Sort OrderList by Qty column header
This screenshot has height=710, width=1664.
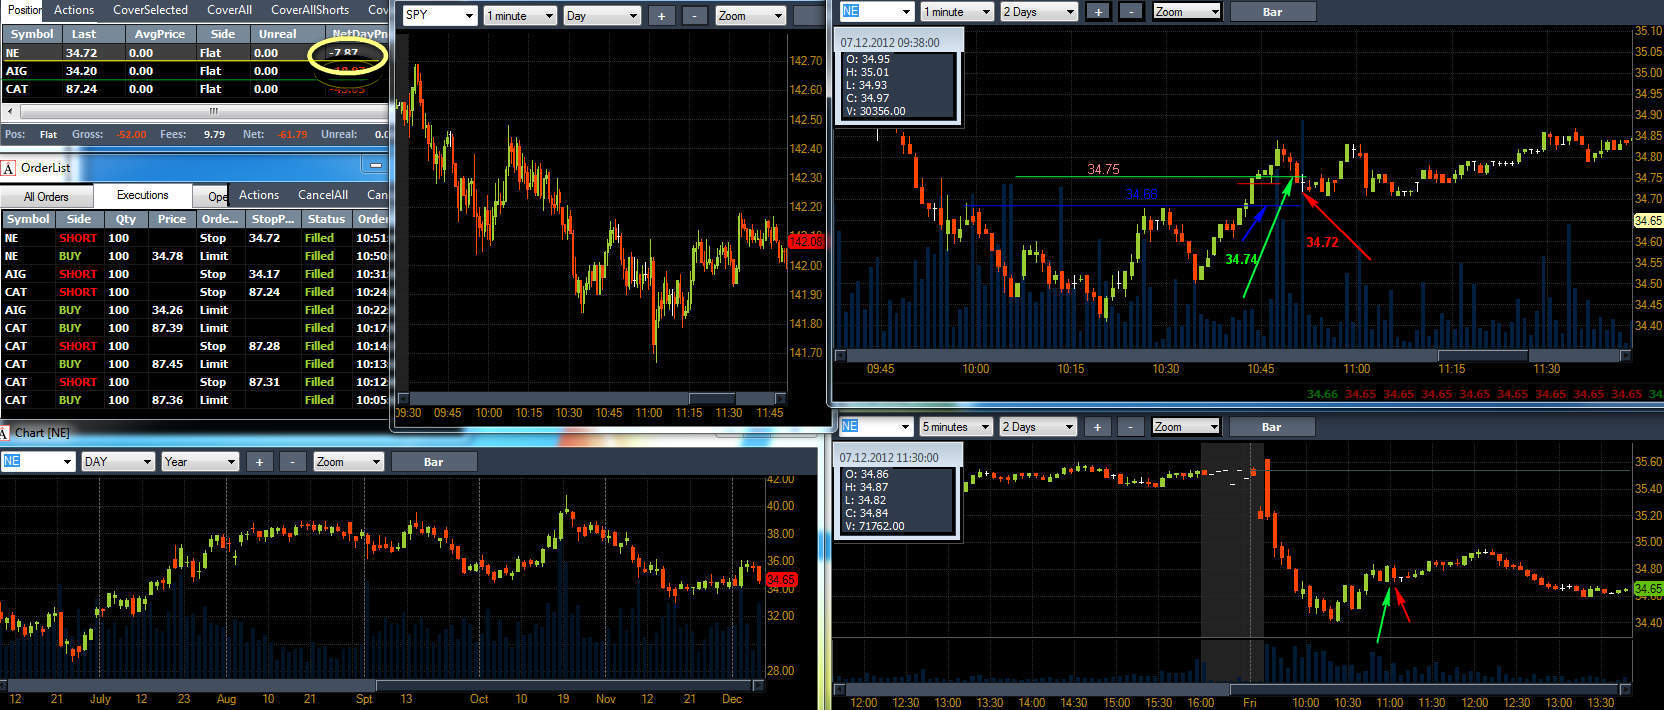[126, 219]
